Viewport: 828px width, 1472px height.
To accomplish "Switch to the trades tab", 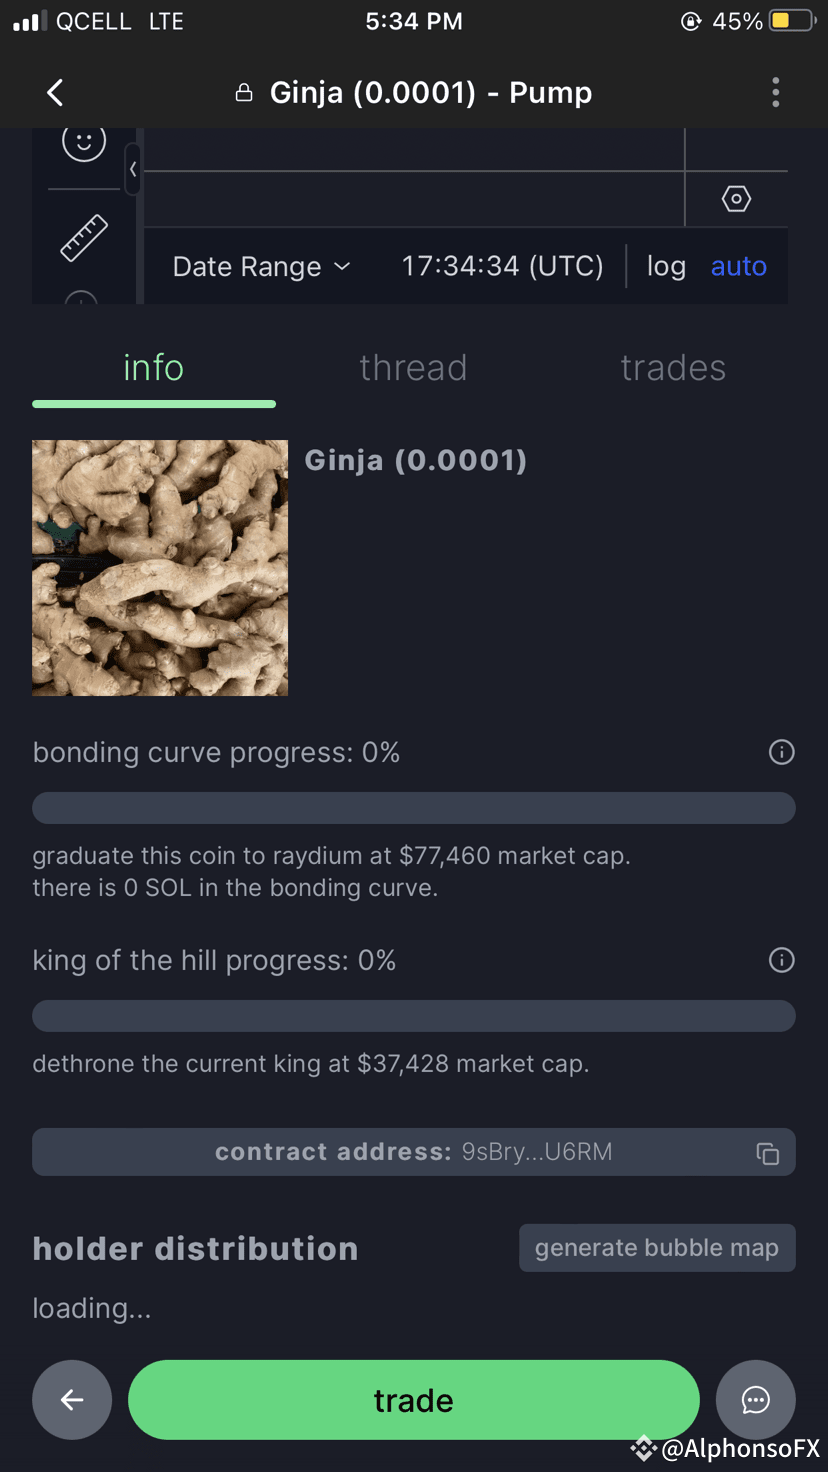I will (673, 368).
